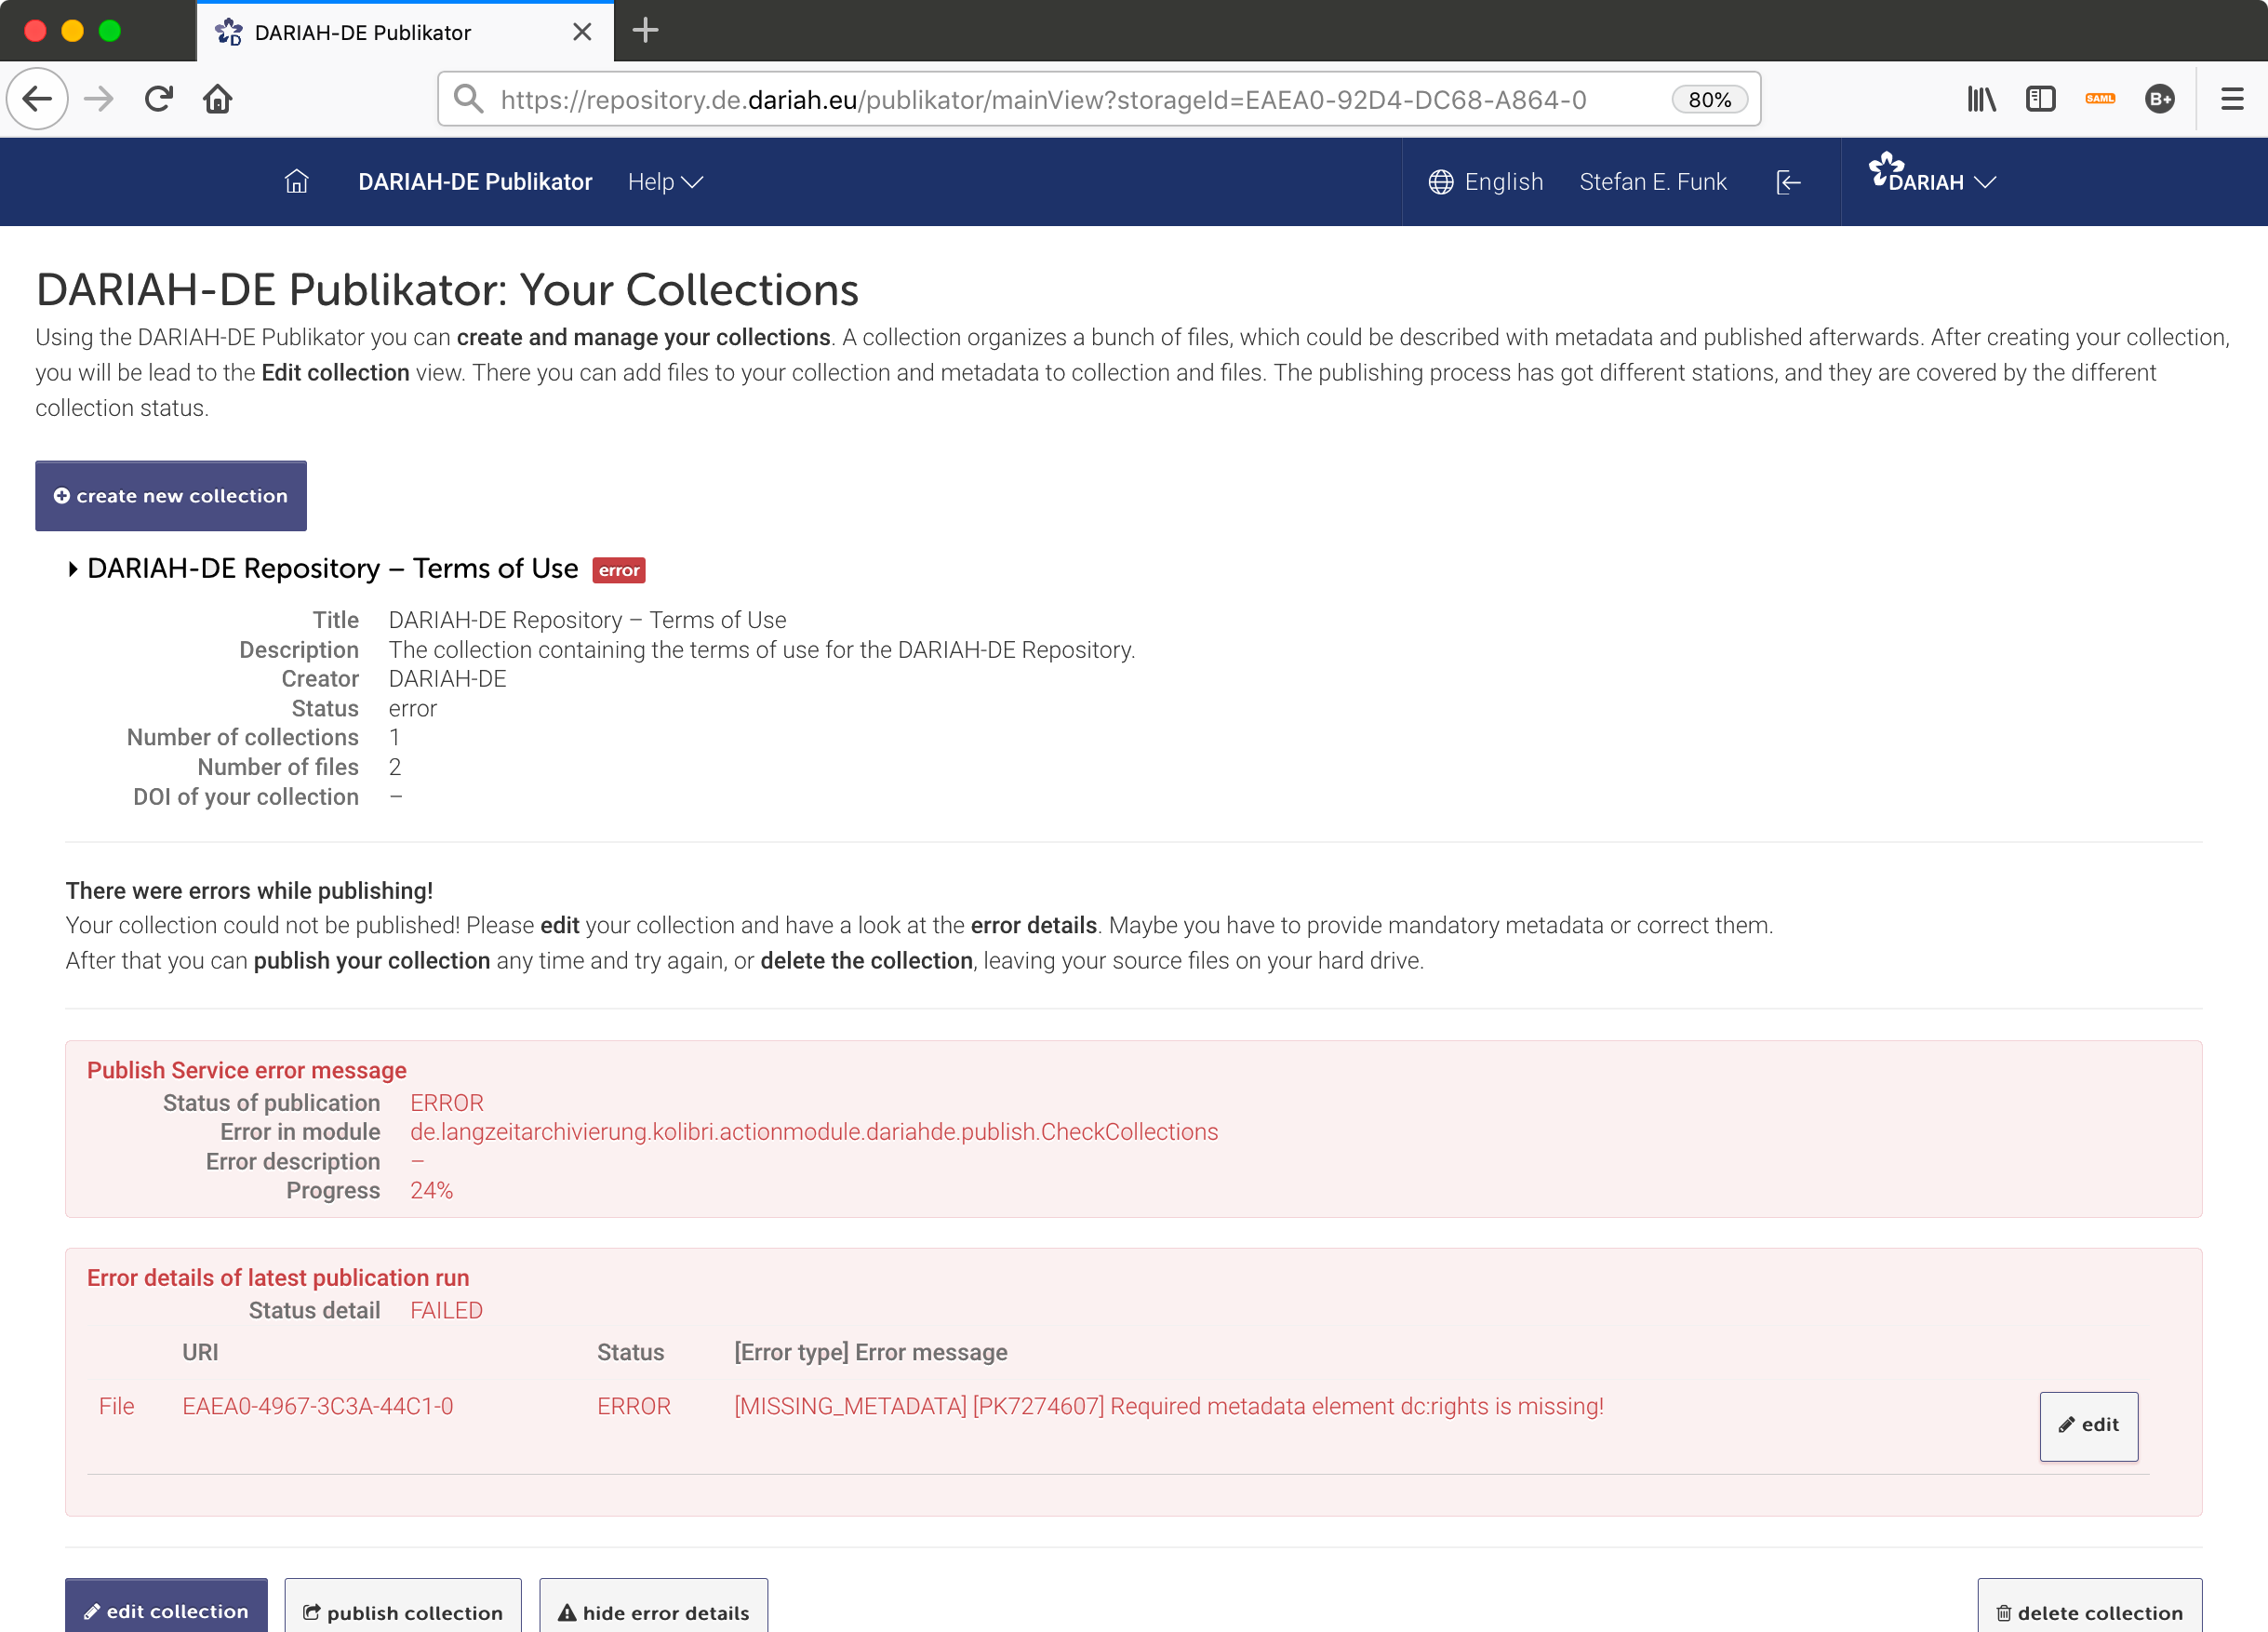Click the globe language icon
2268x1632 pixels.
(1440, 181)
